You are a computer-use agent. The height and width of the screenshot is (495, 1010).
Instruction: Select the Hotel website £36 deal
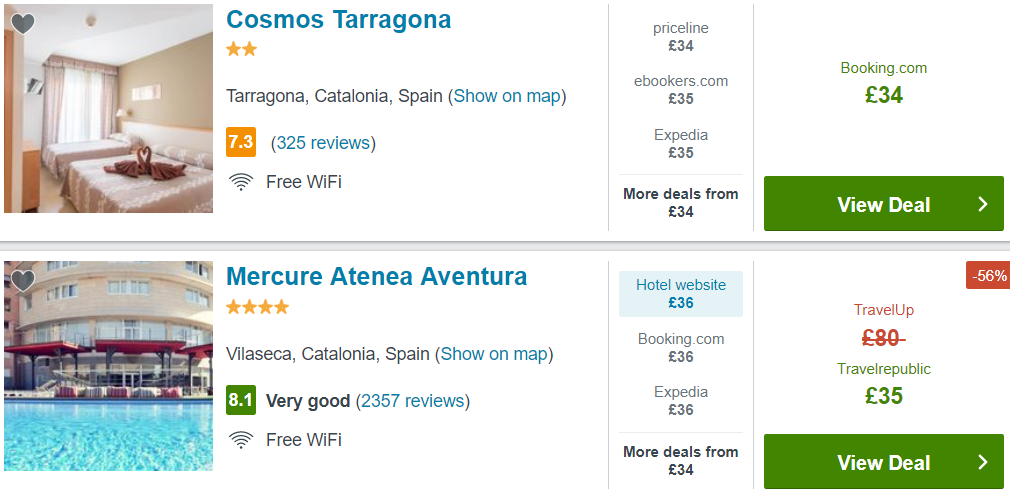click(x=681, y=294)
